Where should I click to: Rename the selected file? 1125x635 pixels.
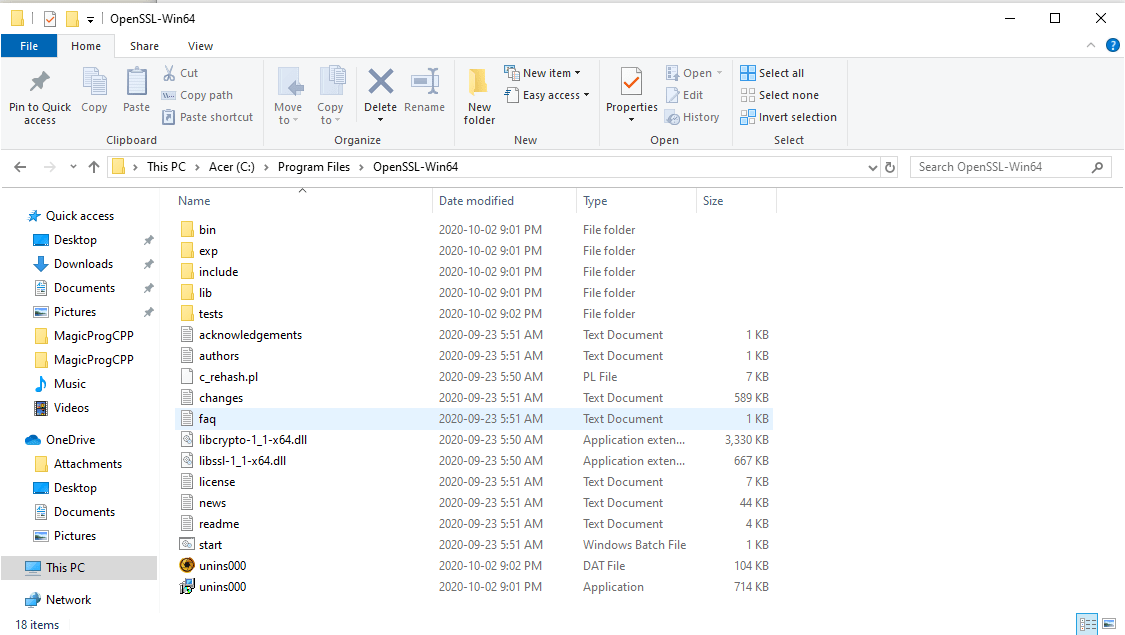[425, 91]
